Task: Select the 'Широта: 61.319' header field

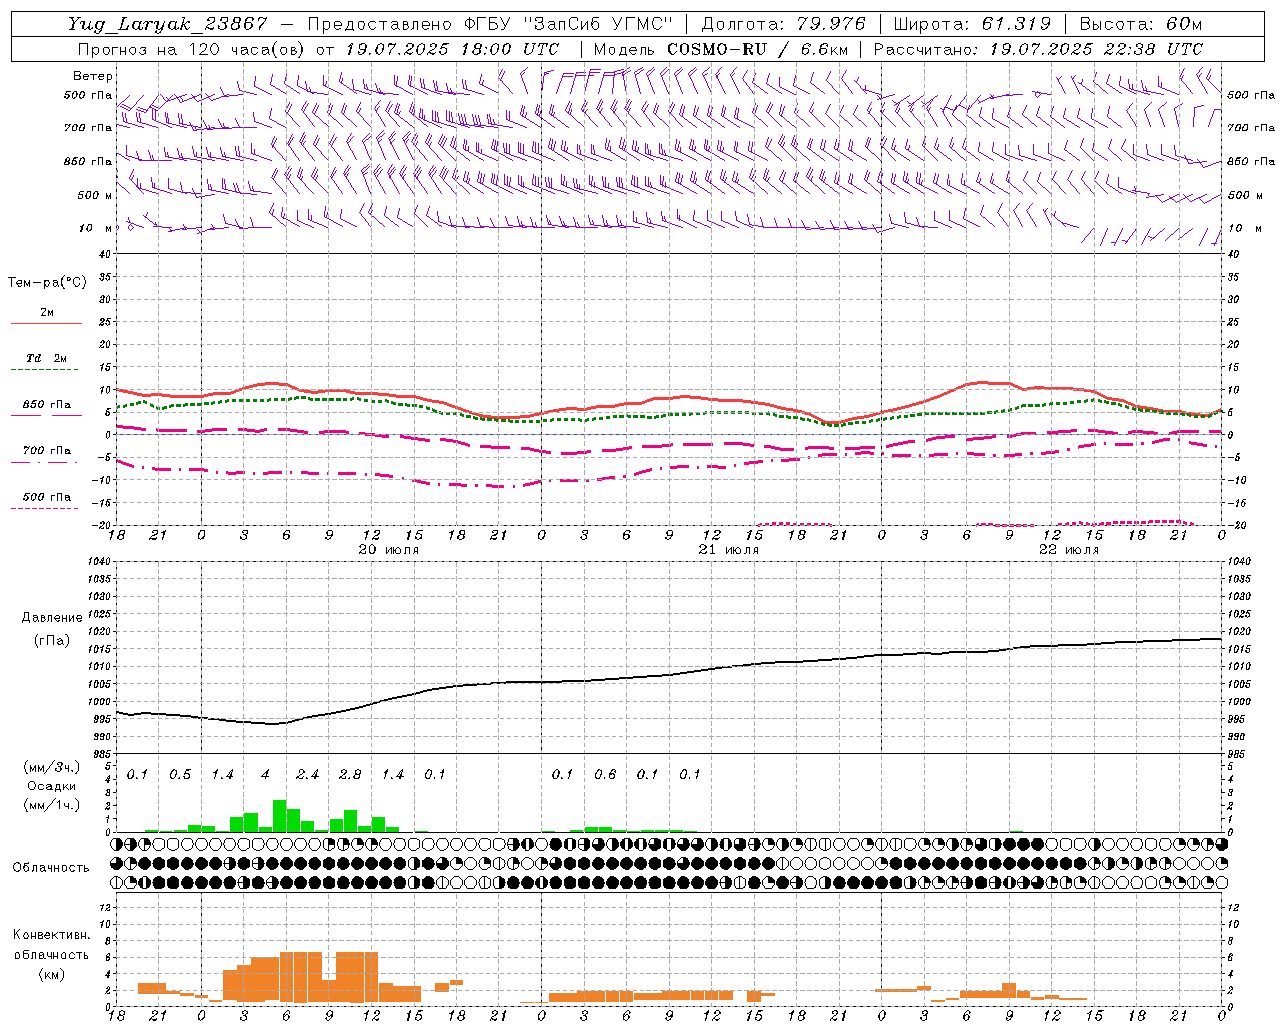Action: coord(972,24)
